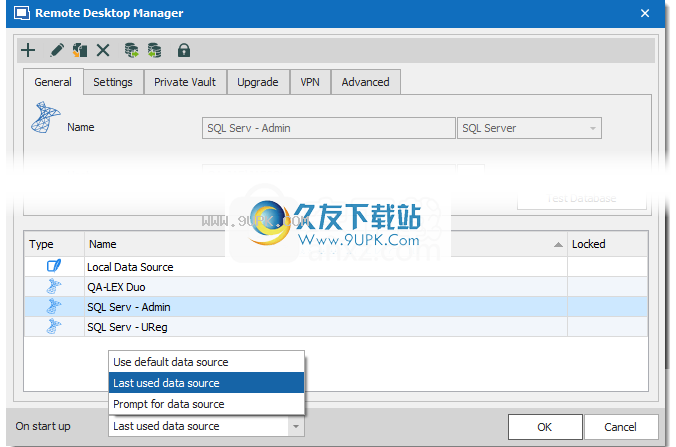This screenshot has height=447, width=676.
Task: Open the Settings tab
Action: (x=113, y=82)
